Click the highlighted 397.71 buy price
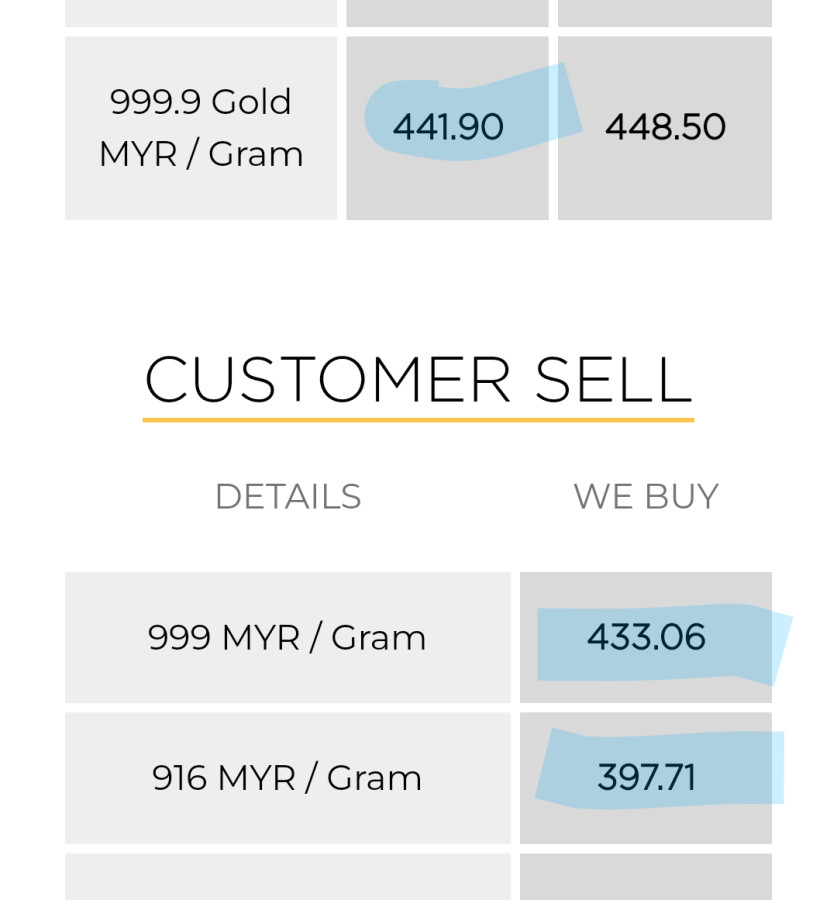This screenshot has width=837, height=900. click(646, 777)
